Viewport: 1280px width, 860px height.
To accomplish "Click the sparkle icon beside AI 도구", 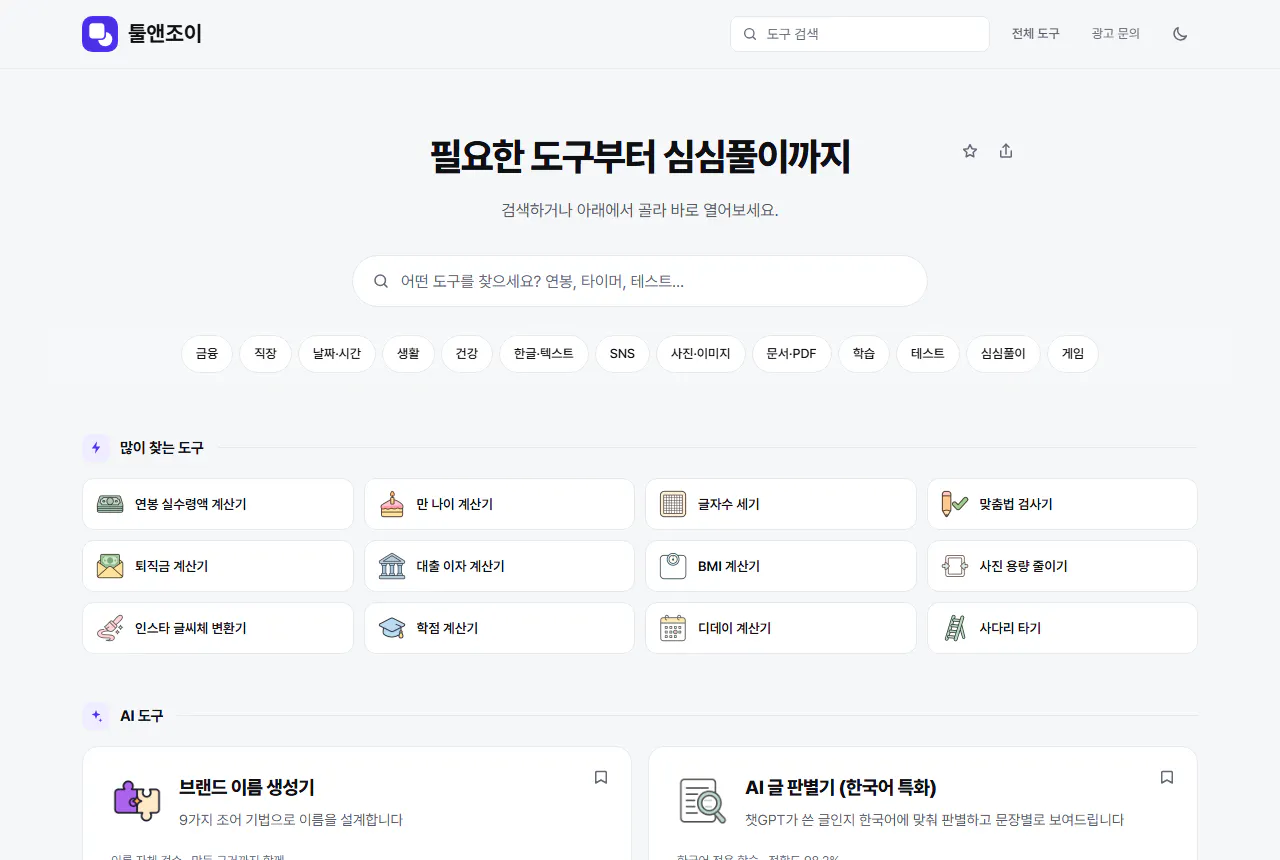I will 96,716.
